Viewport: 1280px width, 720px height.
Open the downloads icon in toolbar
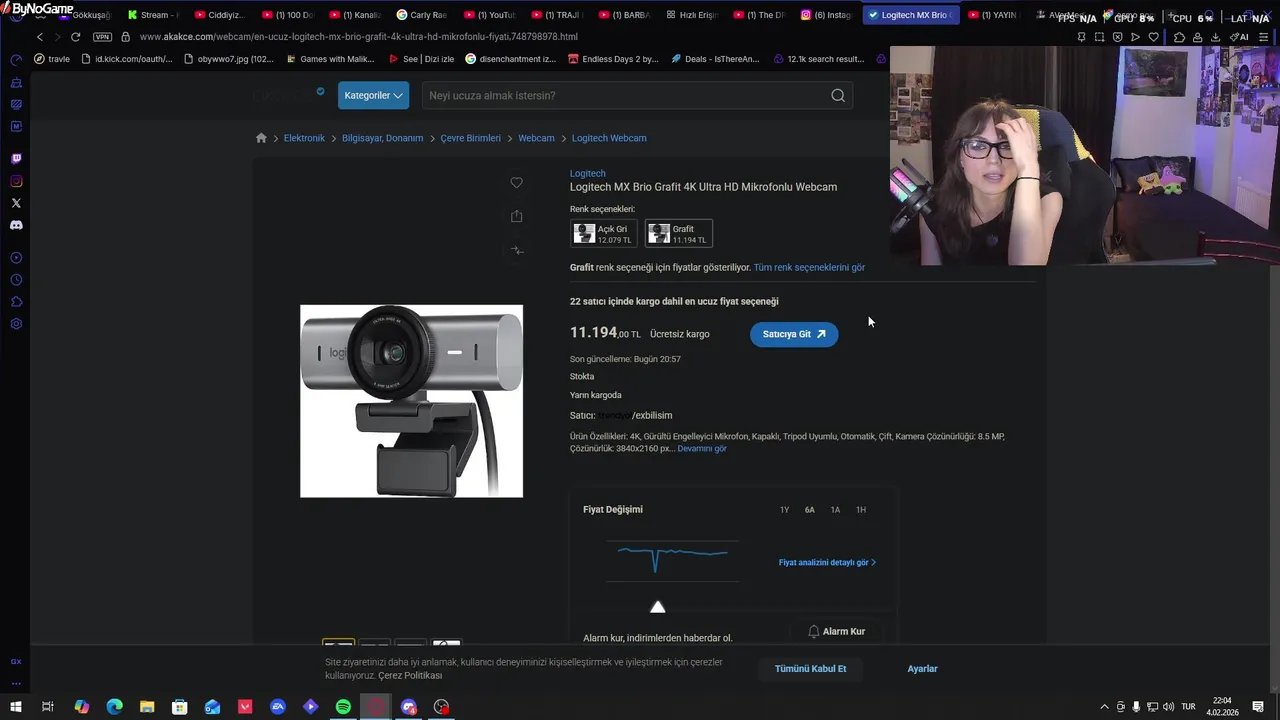pos(1215,37)
